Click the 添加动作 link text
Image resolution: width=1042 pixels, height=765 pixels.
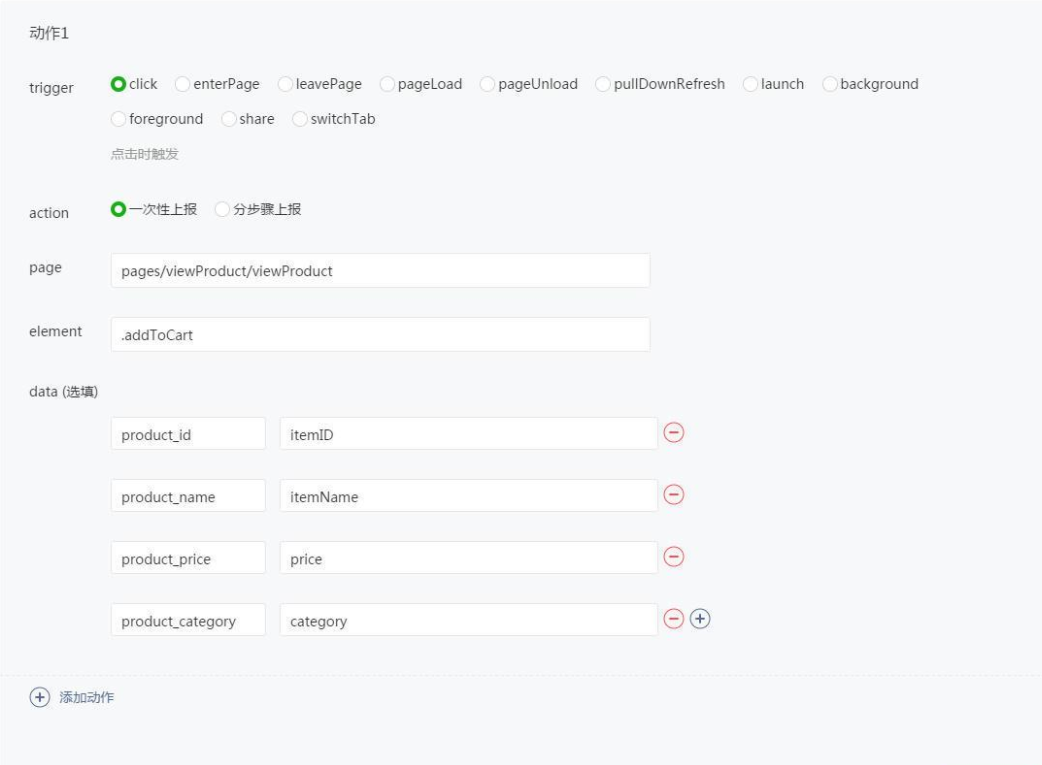coord(88,698)
